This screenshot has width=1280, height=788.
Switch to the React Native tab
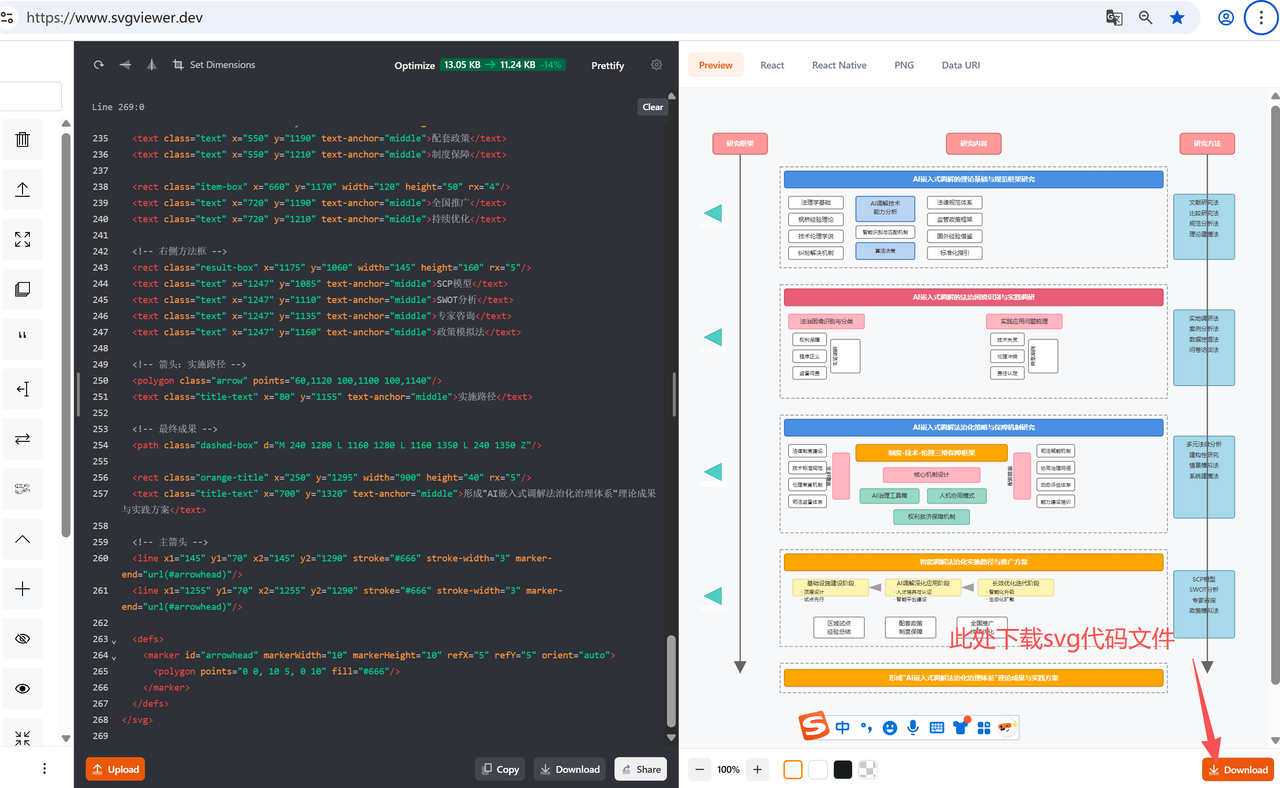click(838, 65)
